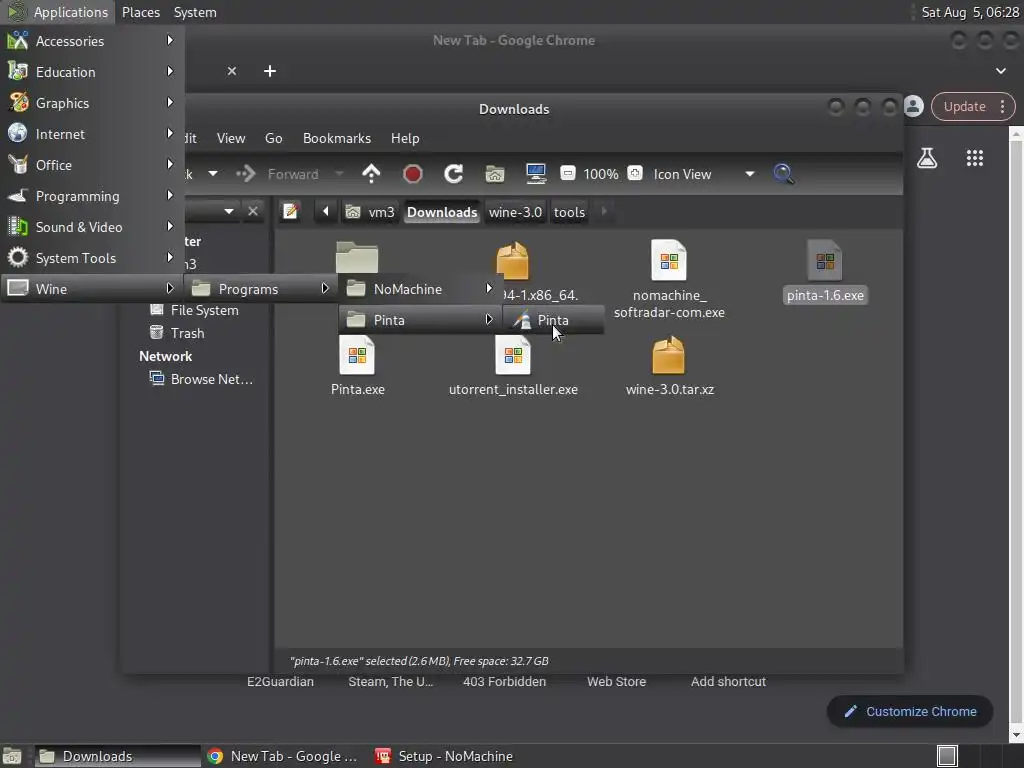Image resolution: width=1024 pixels, height=768 pixels.
Task: Open the file manager Help menu
Action: point(405,138)
